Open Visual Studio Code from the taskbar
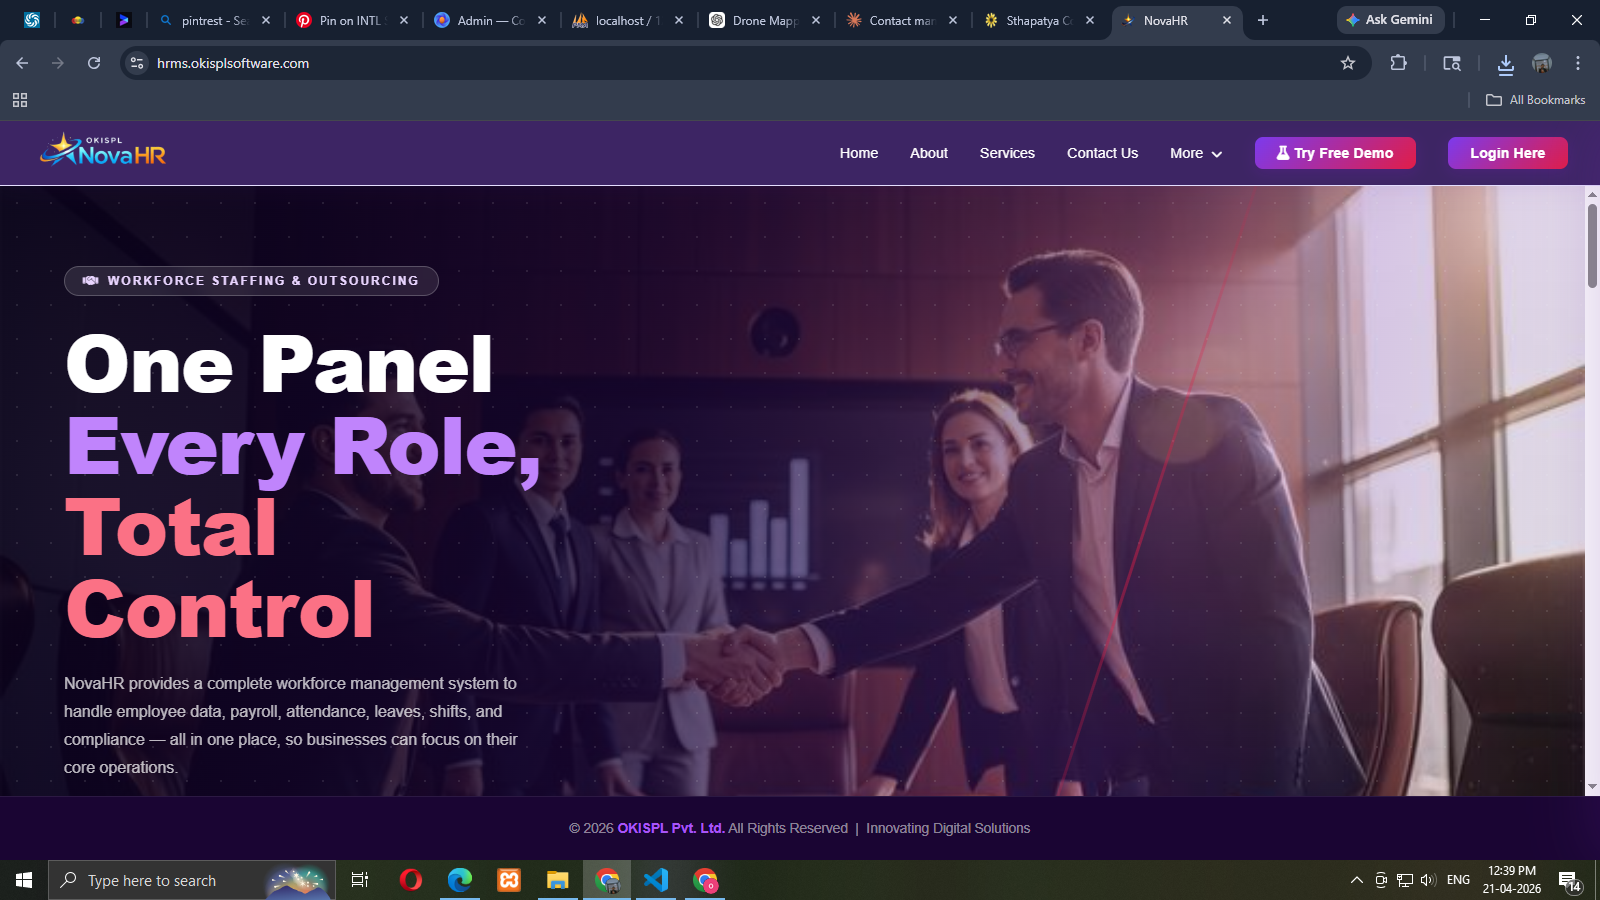The width and height of the screenshot is (1600, 900). [x=656, y=880]
